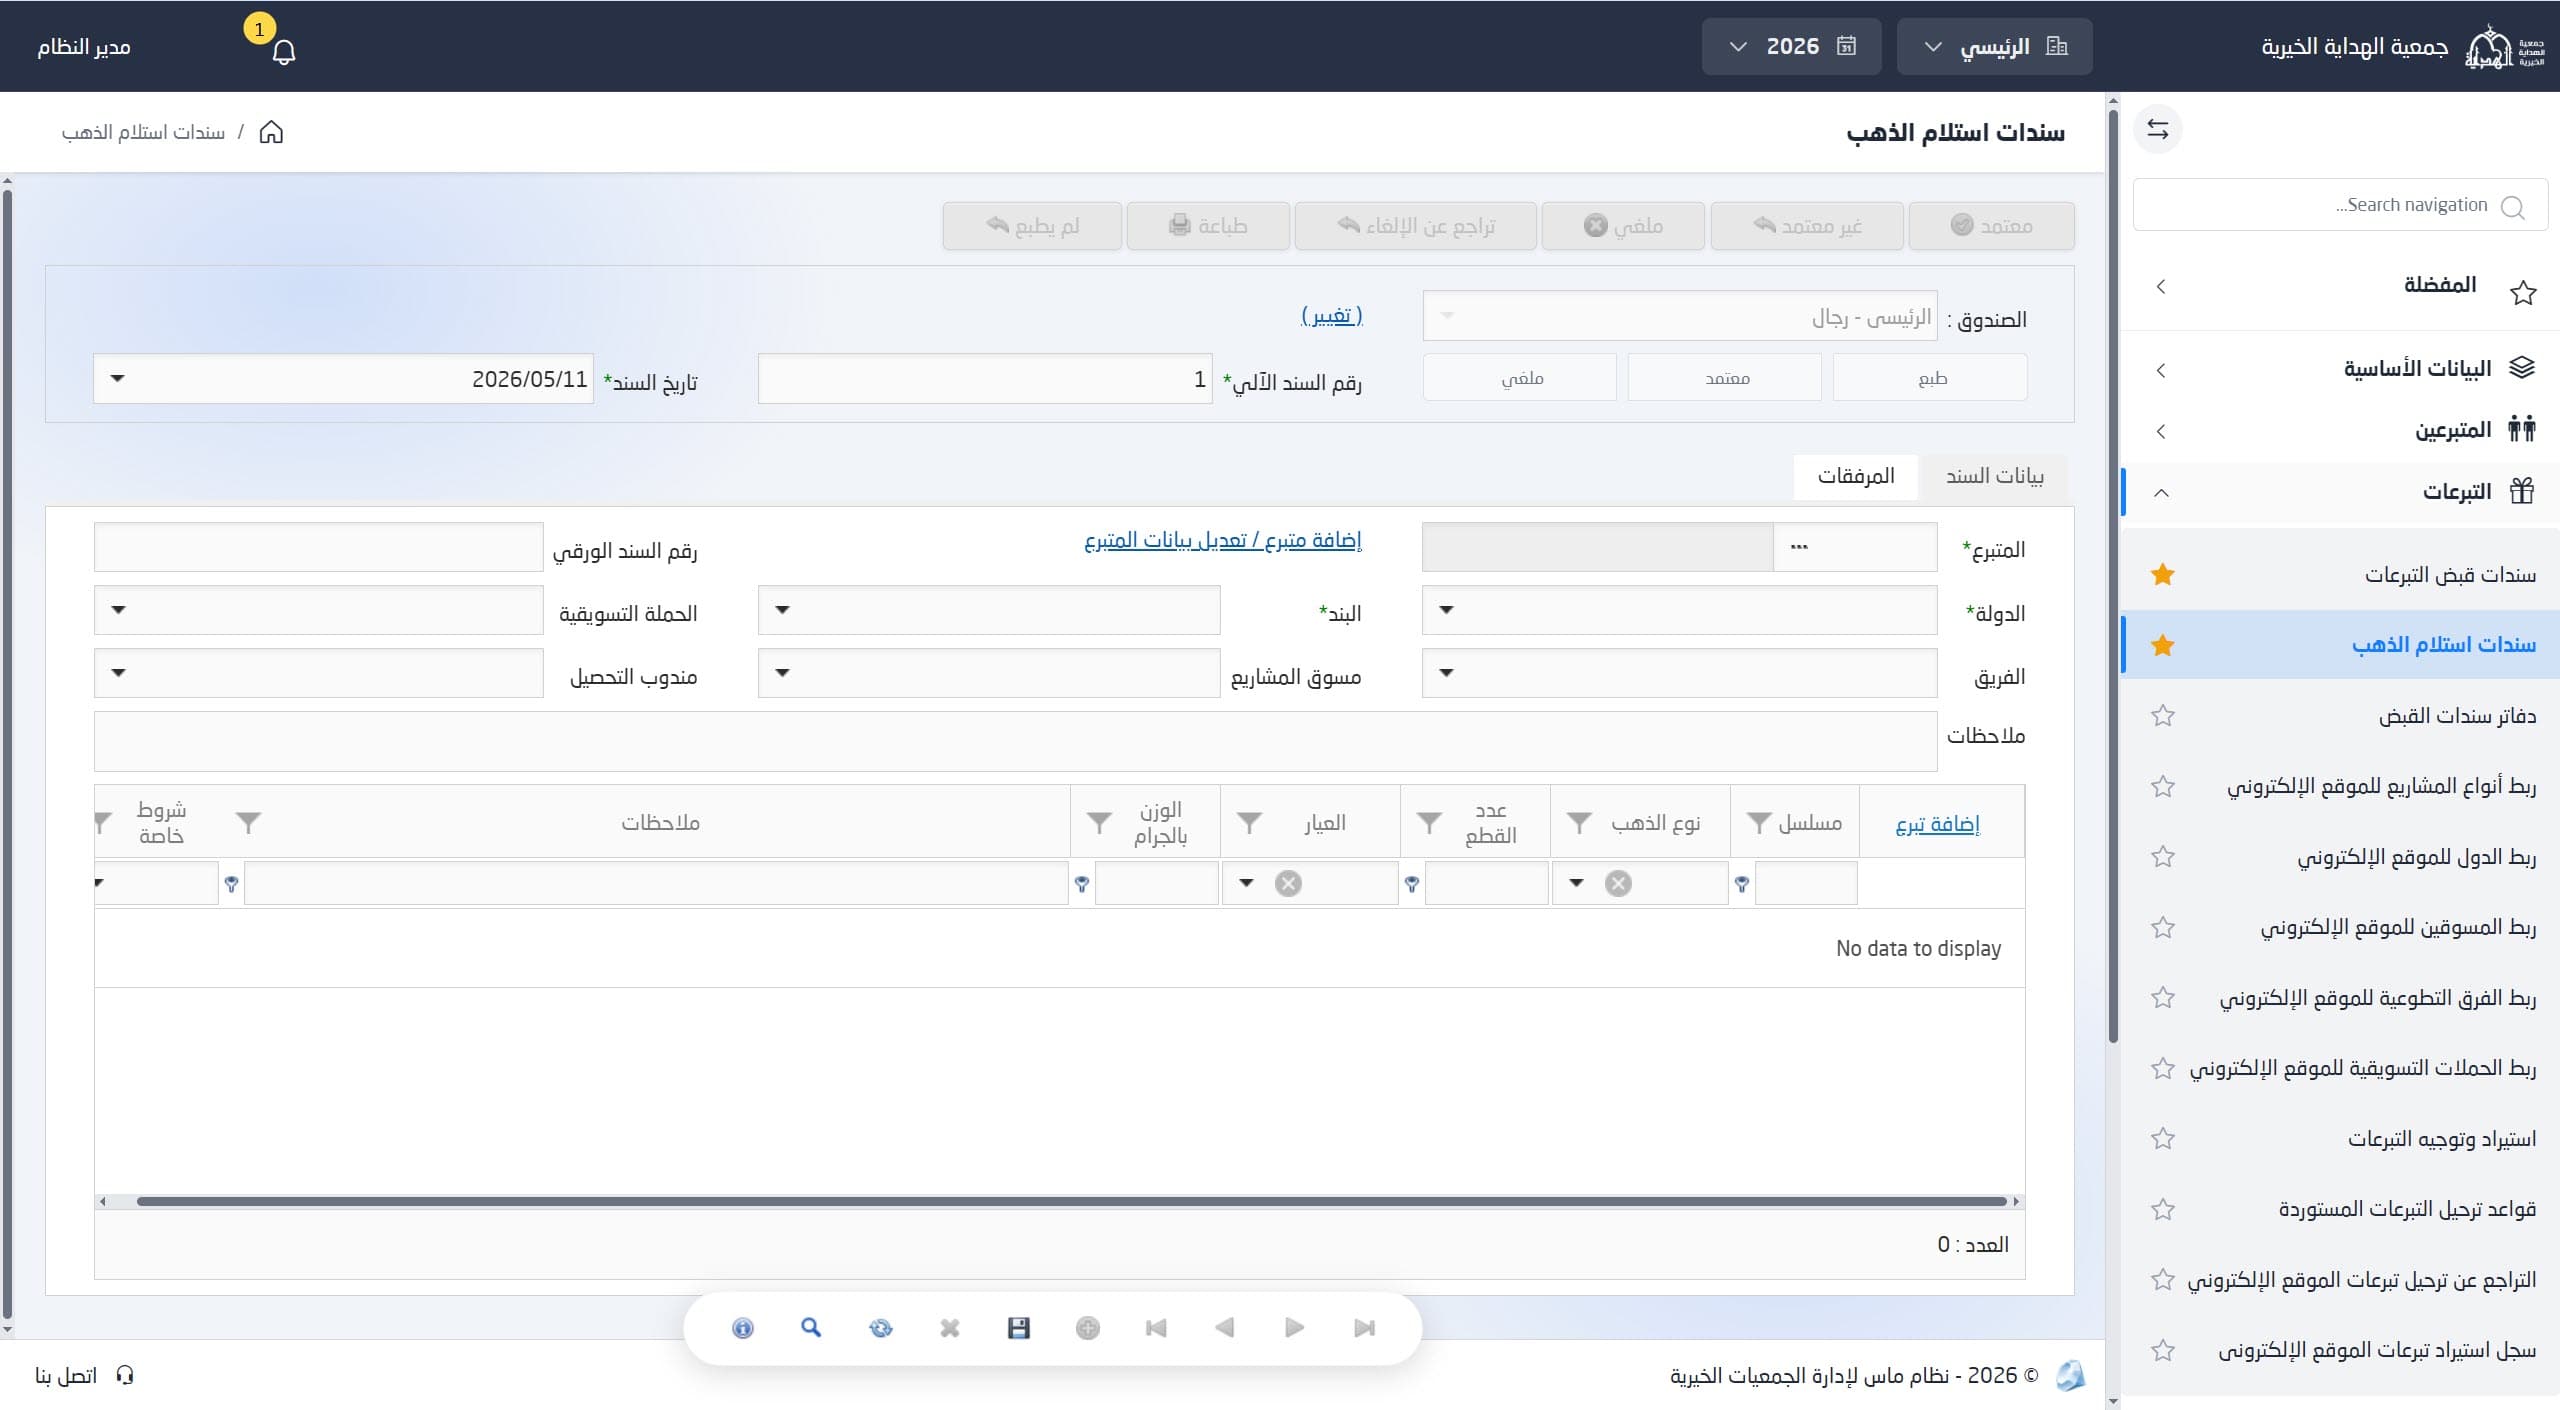Clear the نوع الذهب filter value

[x=1618, y=883]
